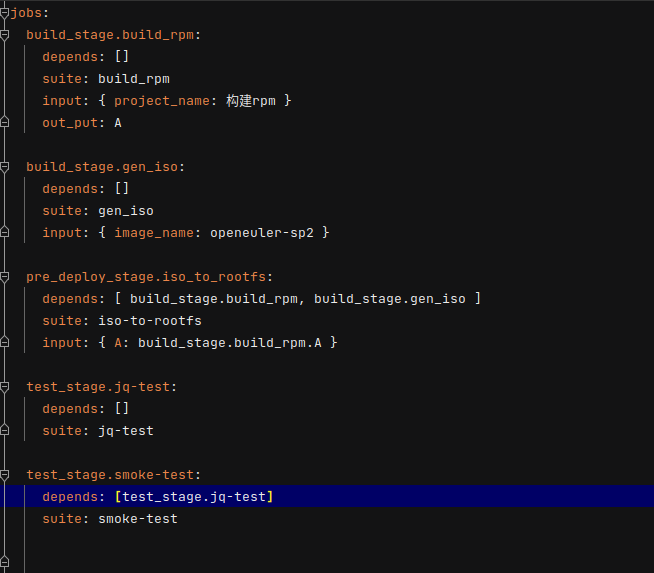Click the out_put key

pos(70,123)
